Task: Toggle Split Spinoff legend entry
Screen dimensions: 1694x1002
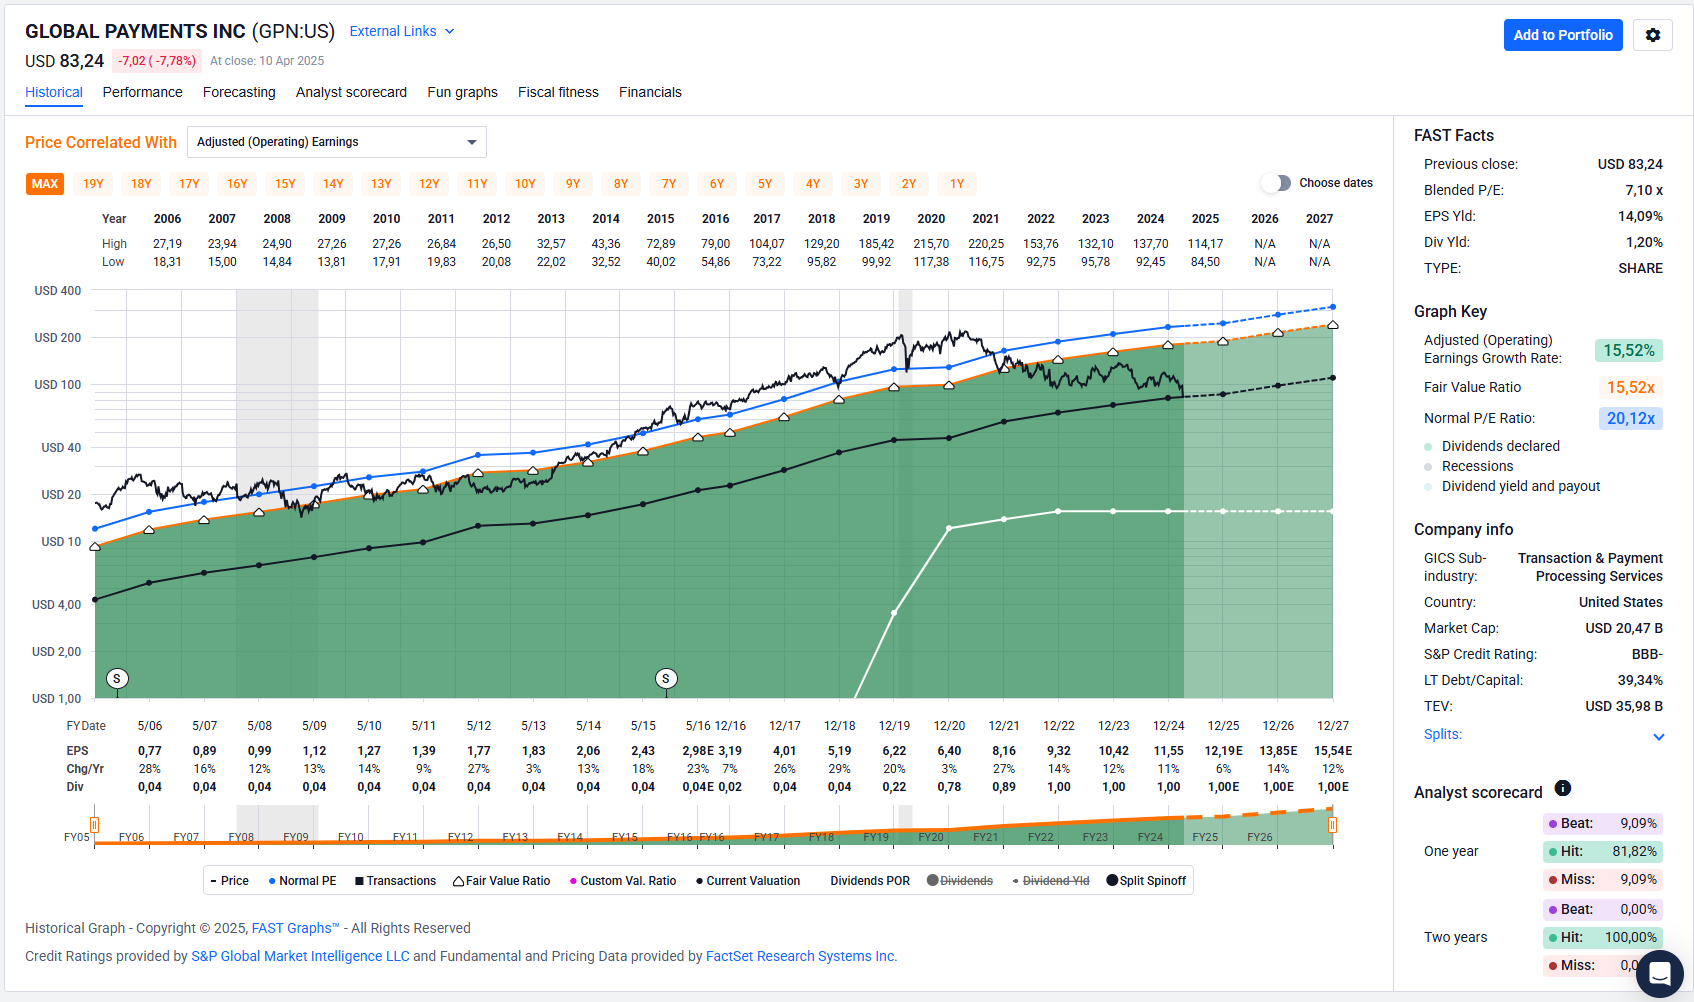Action: [x=1146, y=881]
